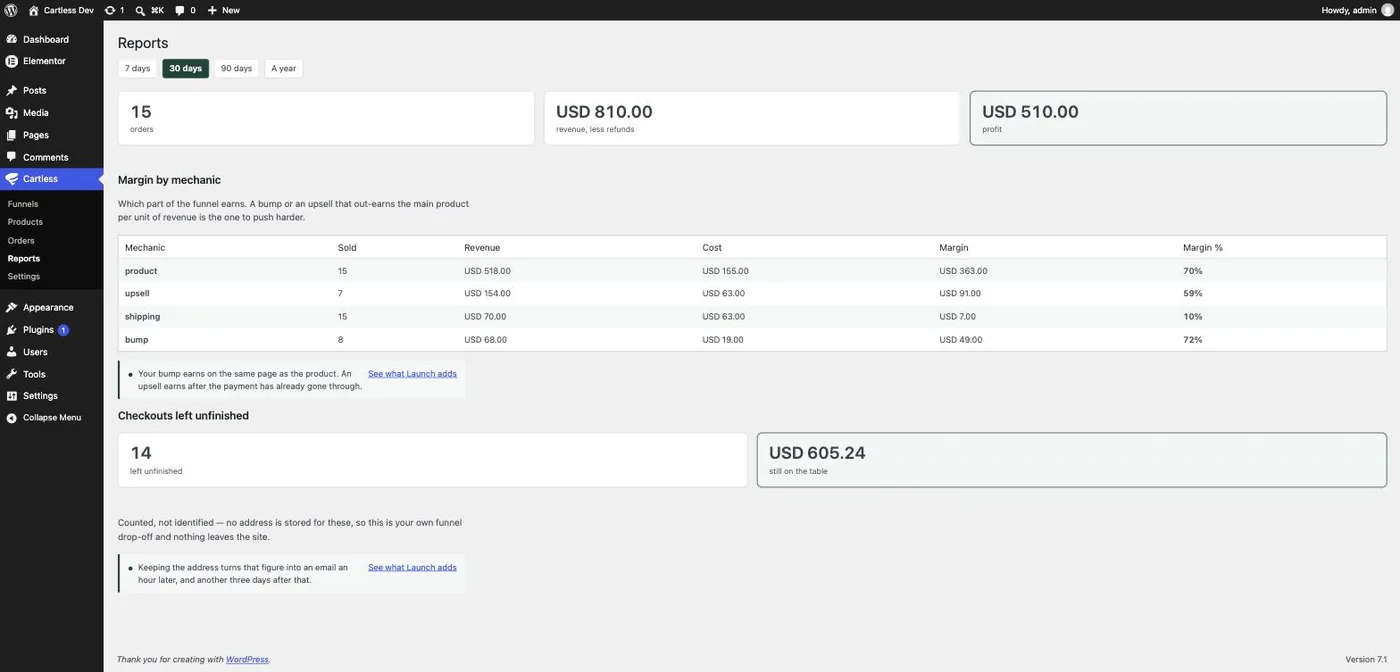
Task: Click the Pages sidebar icon
Action: (x=11, y=135)
